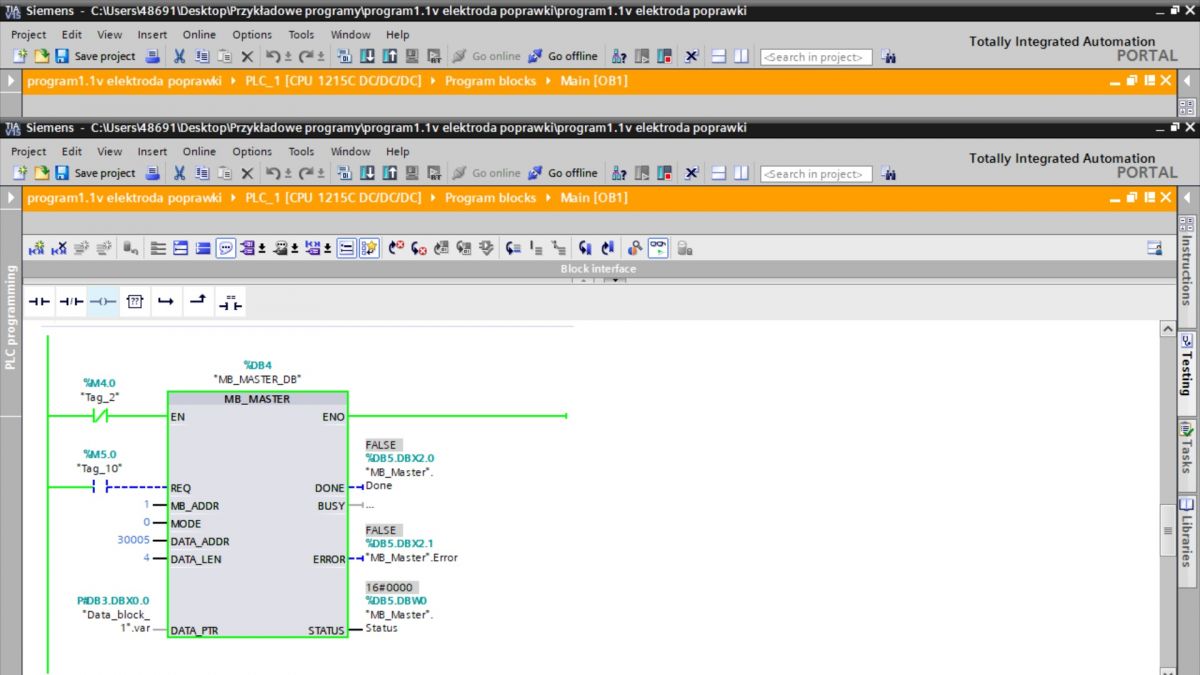Viewport: 1200px width, 675px height.
Task: Click editor vertical scrollbar up arrow
Action: (x=1167, y=328)
